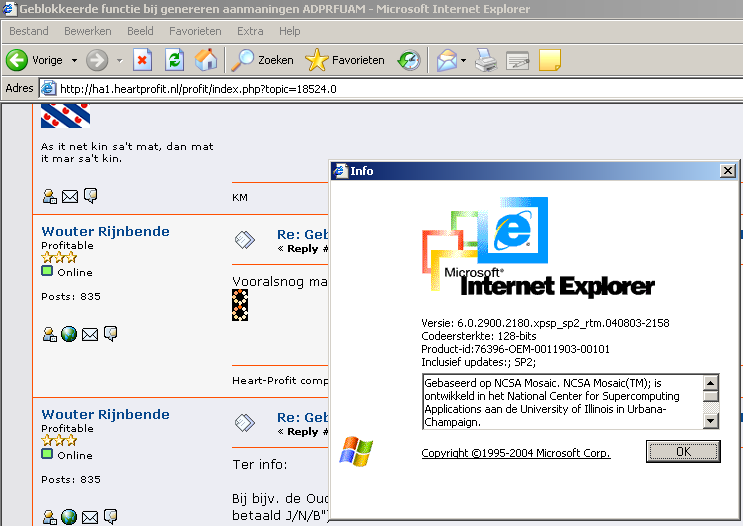Open Favorieten star toolbar button
The image size is (743, 526).
click(345, 60)
